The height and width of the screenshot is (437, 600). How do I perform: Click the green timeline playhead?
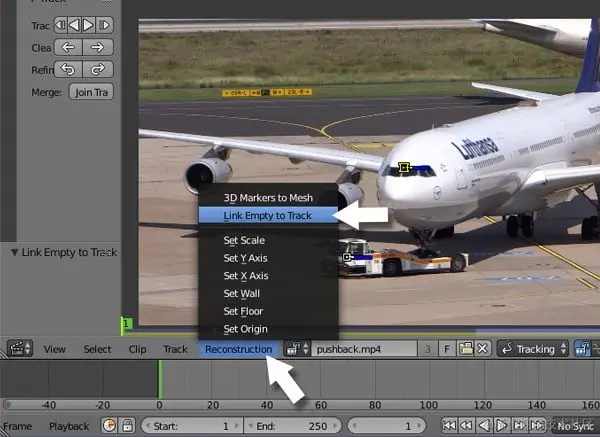[160, 380]
